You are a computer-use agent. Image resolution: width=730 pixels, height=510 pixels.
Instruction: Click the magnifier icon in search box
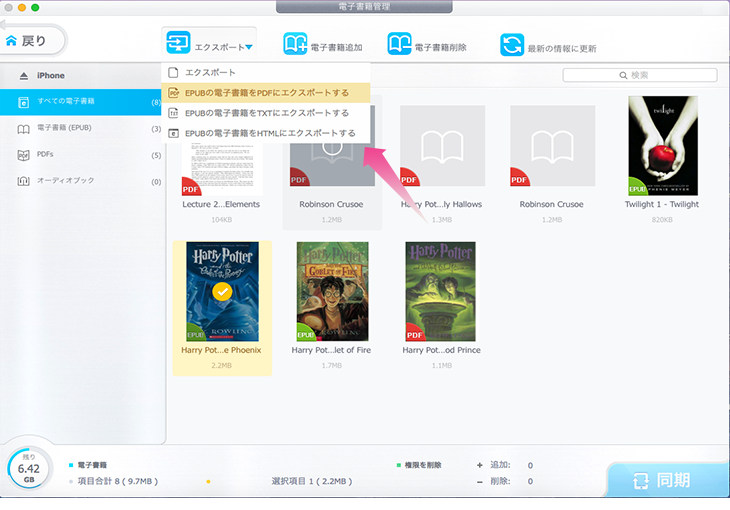point(623,75)
